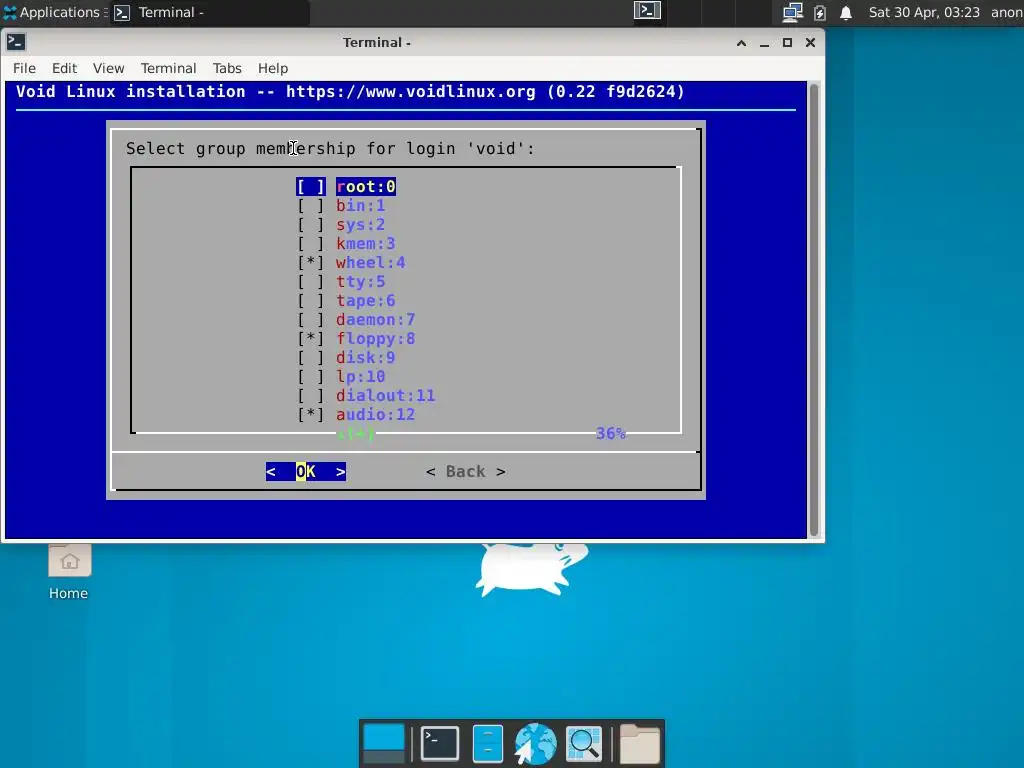Toggle the lp:10 group checkbox

[311, 376]
